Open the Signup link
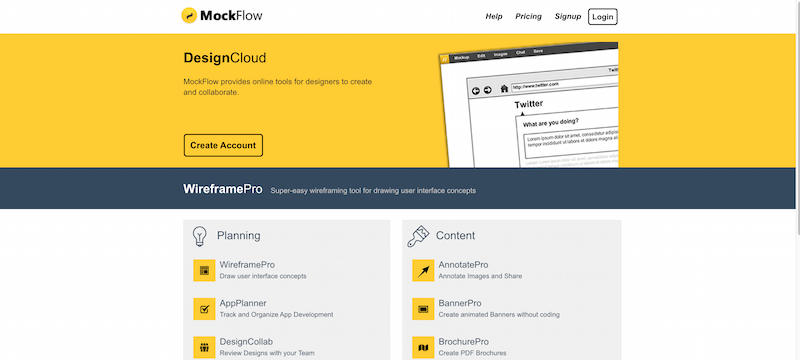Image resolution: width=800 pixels, height=360 pixels. 568,16
